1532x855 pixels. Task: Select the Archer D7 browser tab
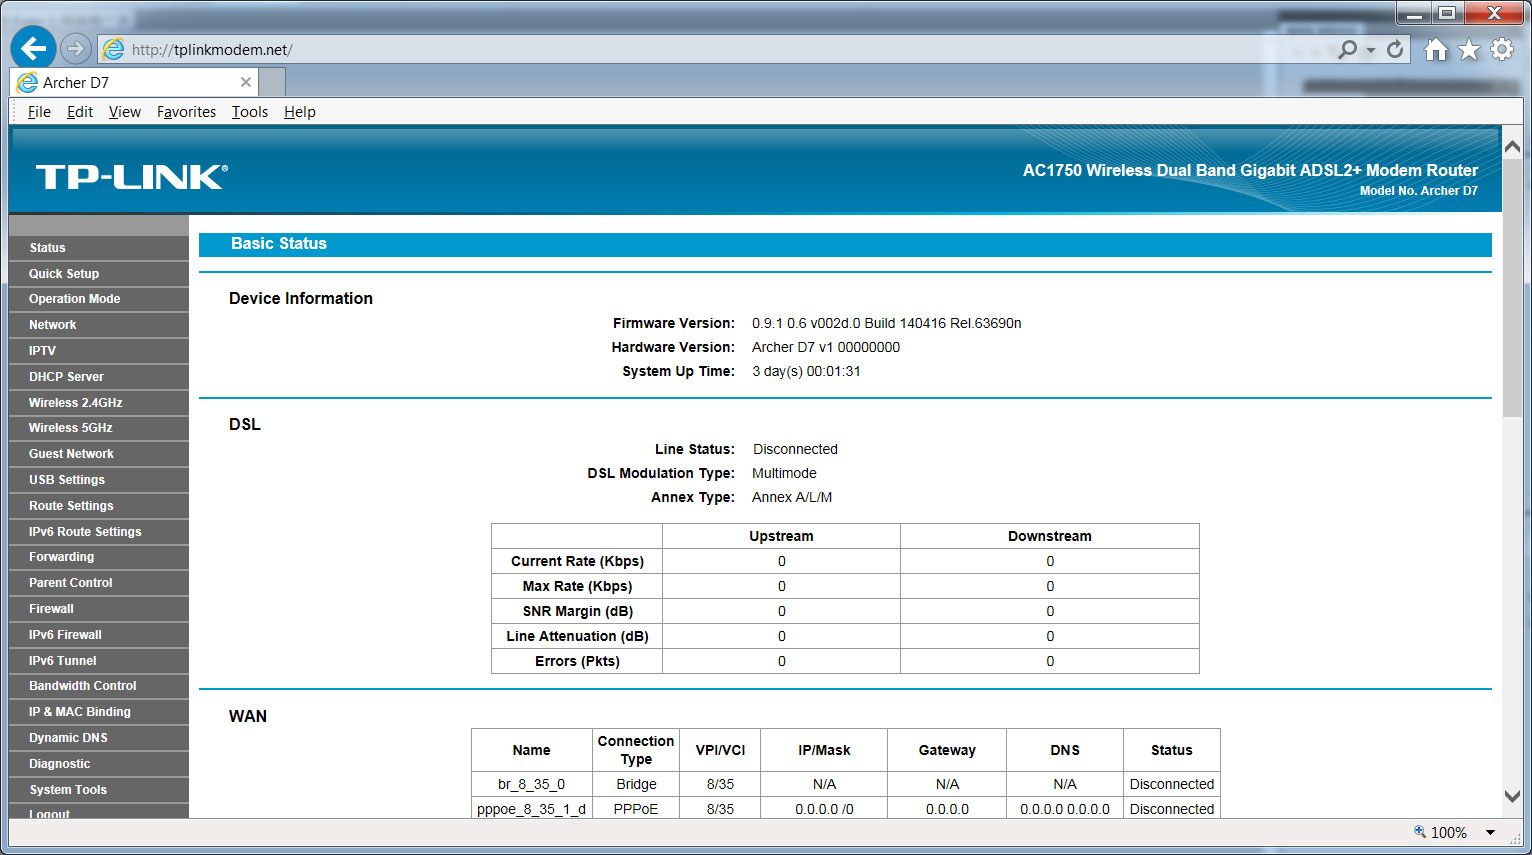coord(134,82)
